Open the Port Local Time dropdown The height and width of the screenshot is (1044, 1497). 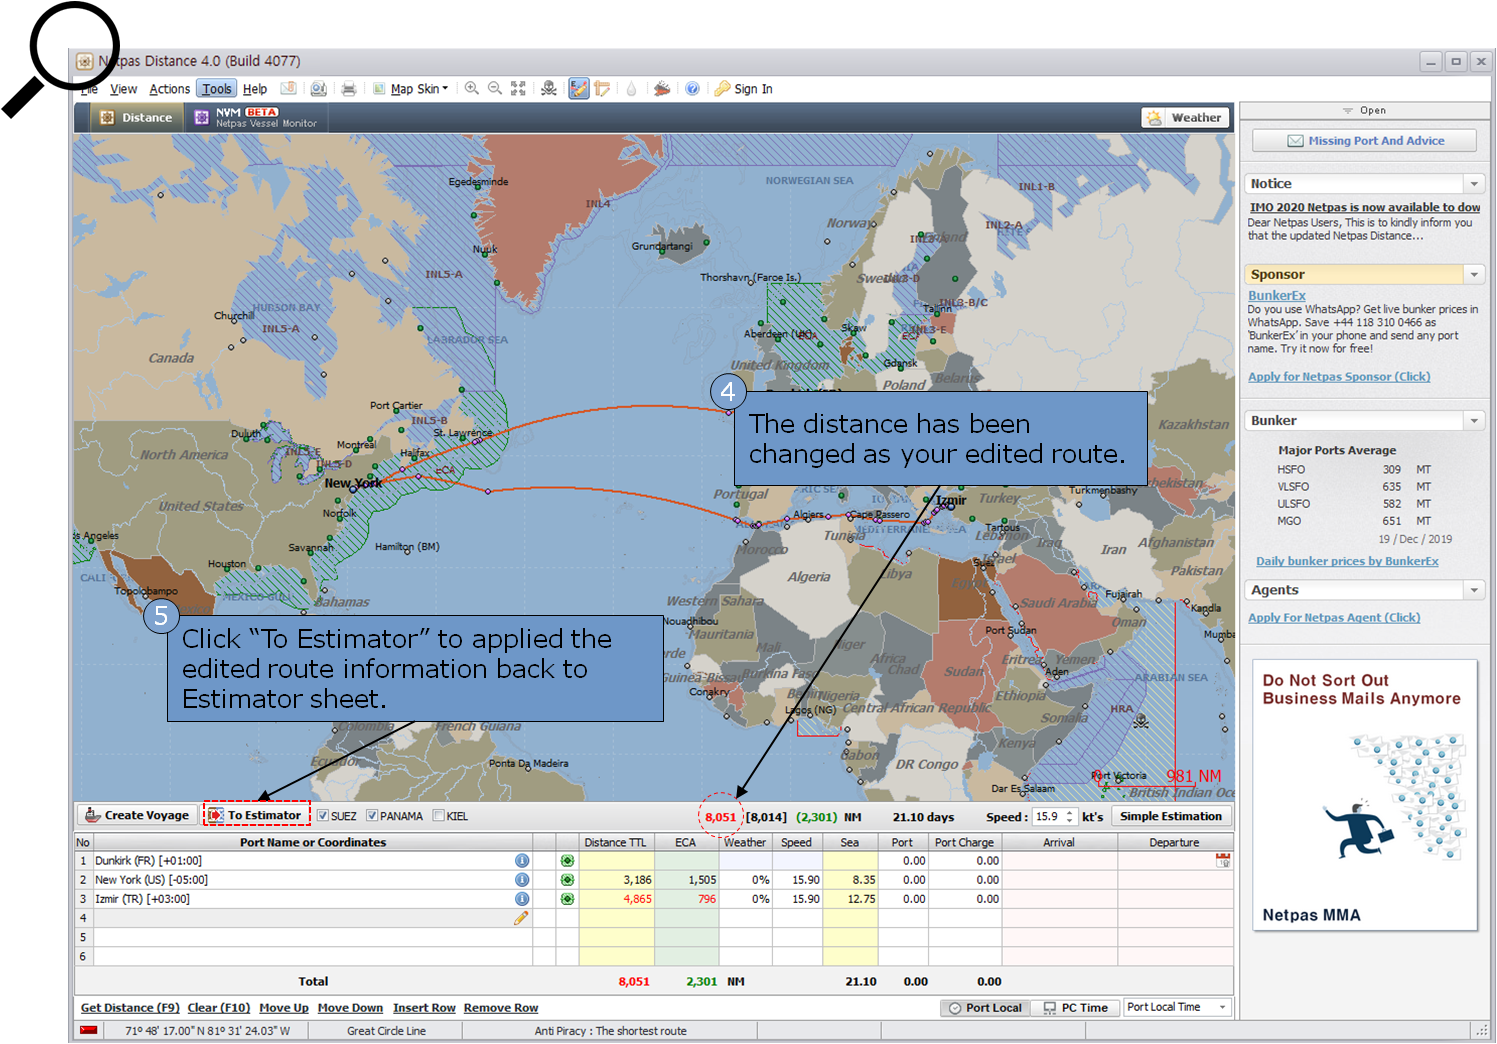pyautogui.click(x=1222, y=1008)
